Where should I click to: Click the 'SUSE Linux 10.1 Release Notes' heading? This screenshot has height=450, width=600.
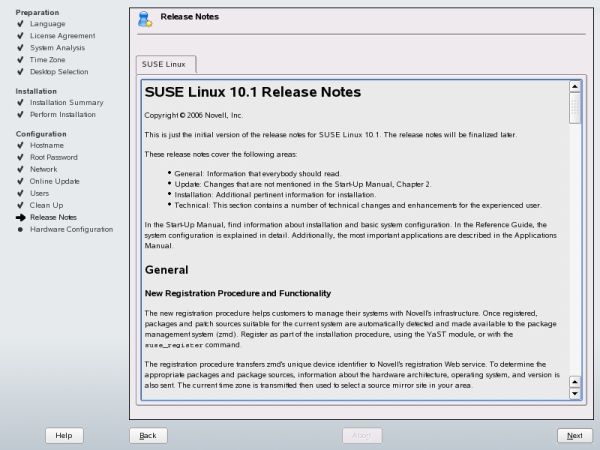click(x=253, y=92)
